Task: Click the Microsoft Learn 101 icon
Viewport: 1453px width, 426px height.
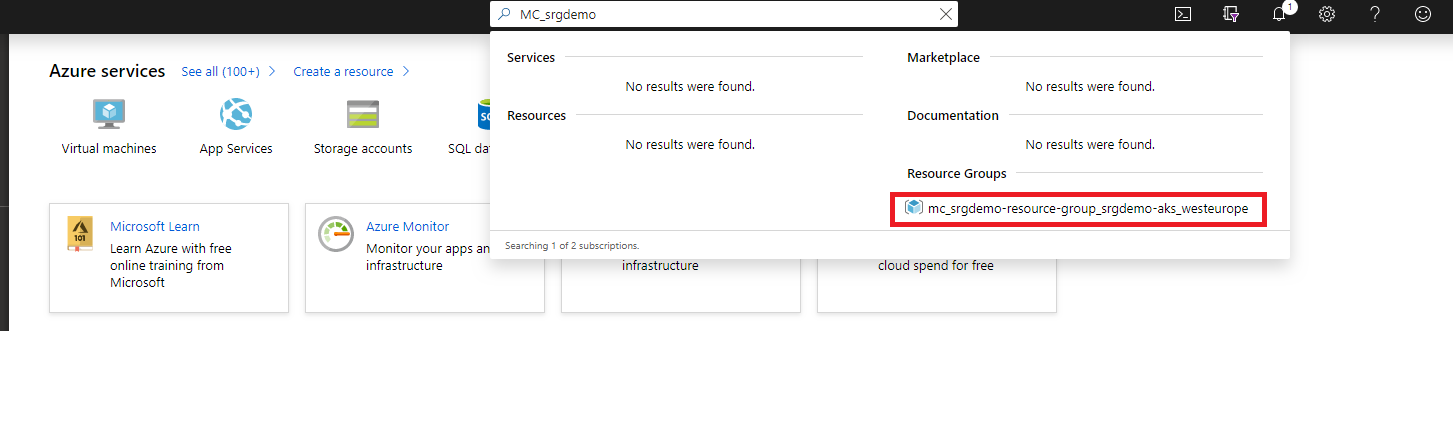Action: pyautogui.click(x=80, y=233)
